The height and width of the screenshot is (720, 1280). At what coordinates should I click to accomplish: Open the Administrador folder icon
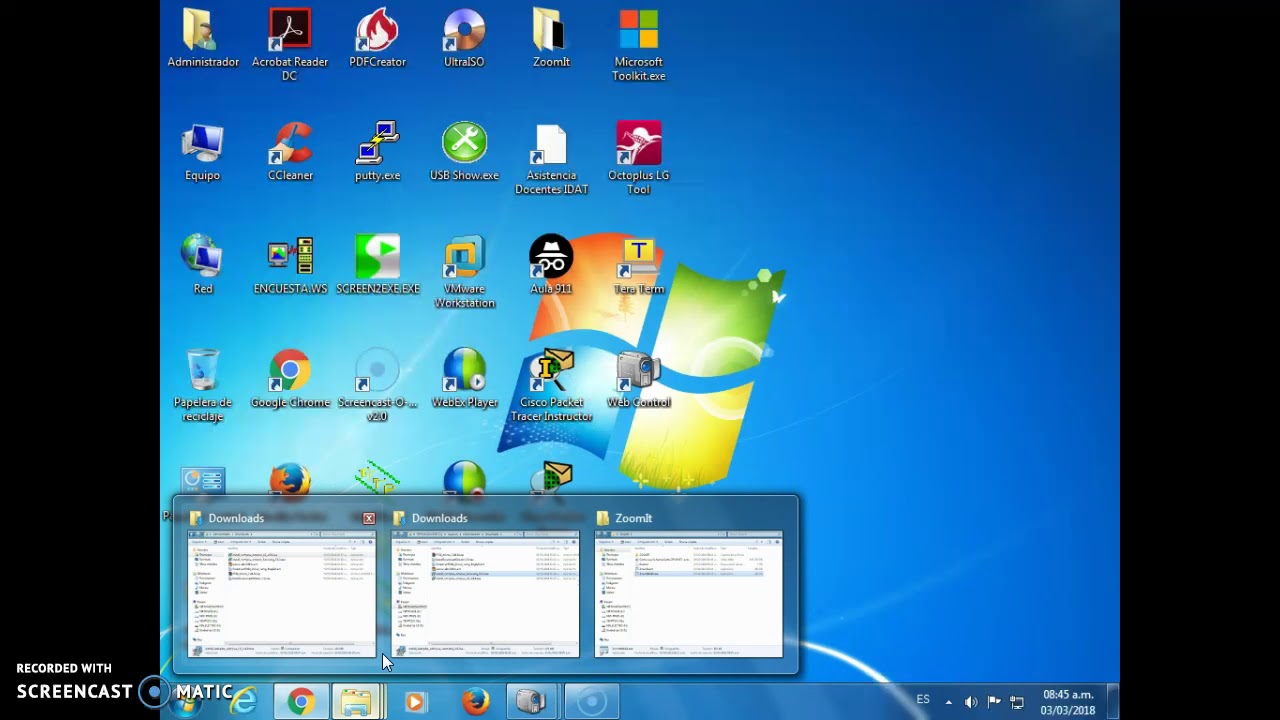pos(203,39)
